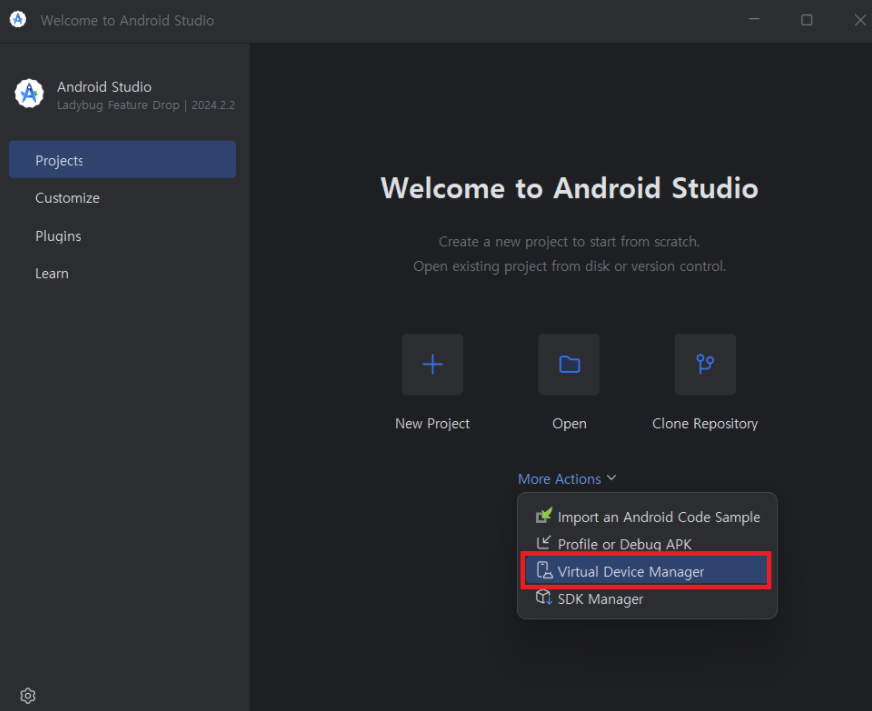The width and height of the screenshot is (872, 711).
Task: Click the New Project plus icon
Action: click(x=432, y=364)
